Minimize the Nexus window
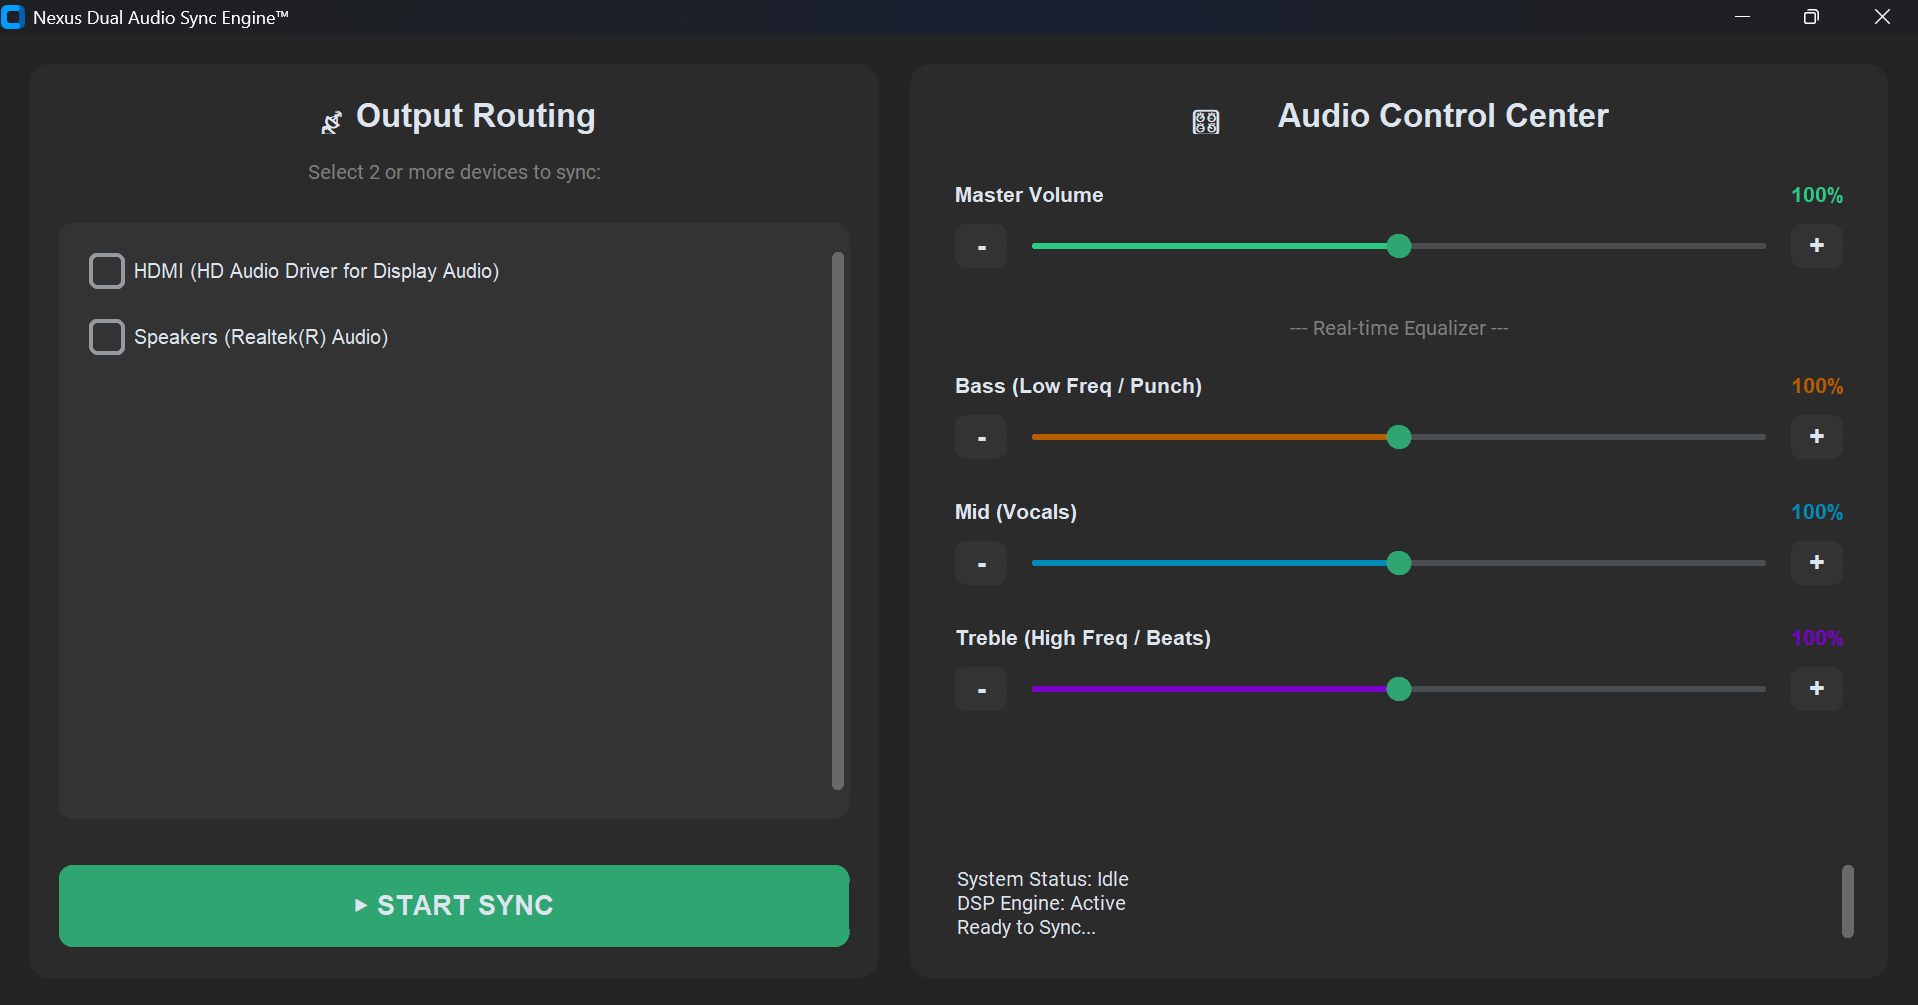This screenshot has height=1005, width=1918. pyautogui.click(x=1742, y=17)
